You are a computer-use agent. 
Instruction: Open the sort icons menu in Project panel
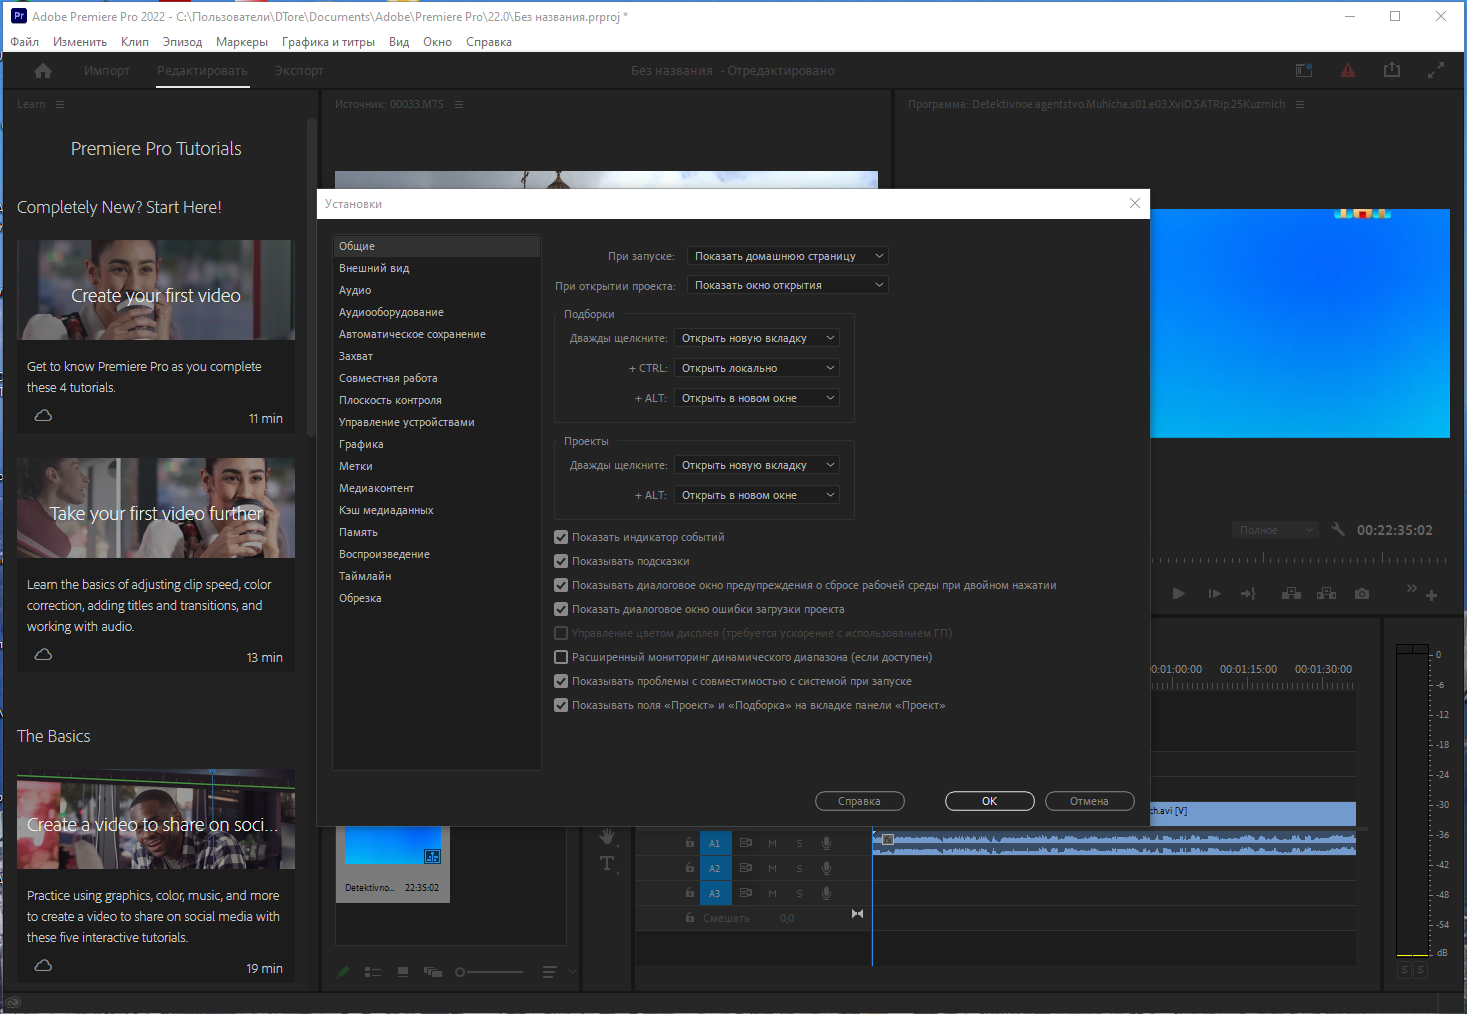[x=549, y=971]
